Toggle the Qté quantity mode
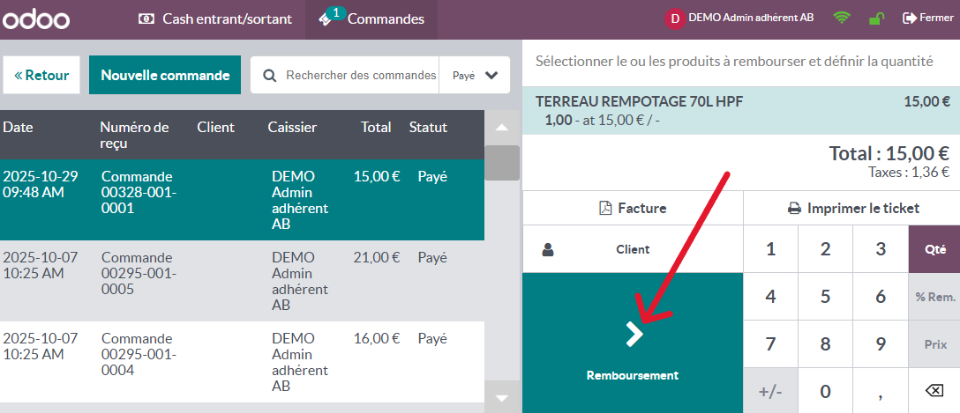 click(x=934, y=249)
